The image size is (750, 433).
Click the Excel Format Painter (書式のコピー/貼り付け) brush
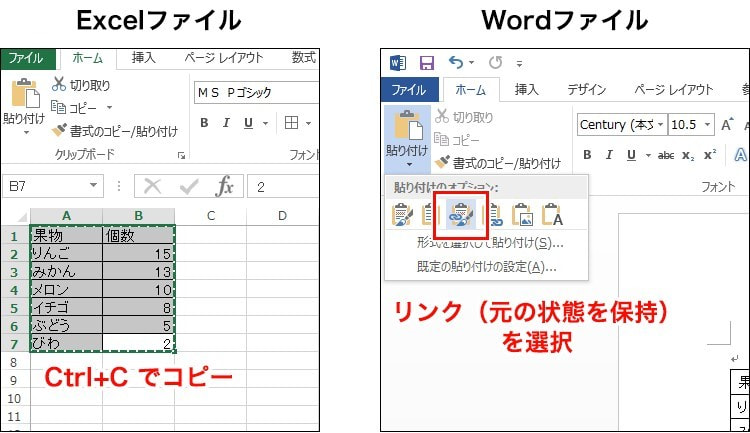pos(59,130)
